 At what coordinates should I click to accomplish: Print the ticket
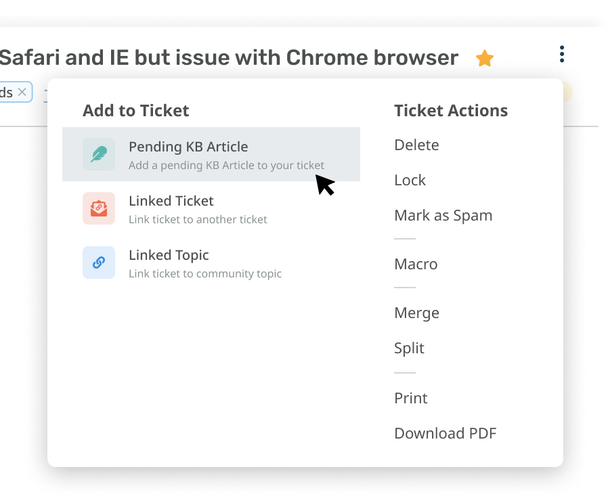(411, 398)
